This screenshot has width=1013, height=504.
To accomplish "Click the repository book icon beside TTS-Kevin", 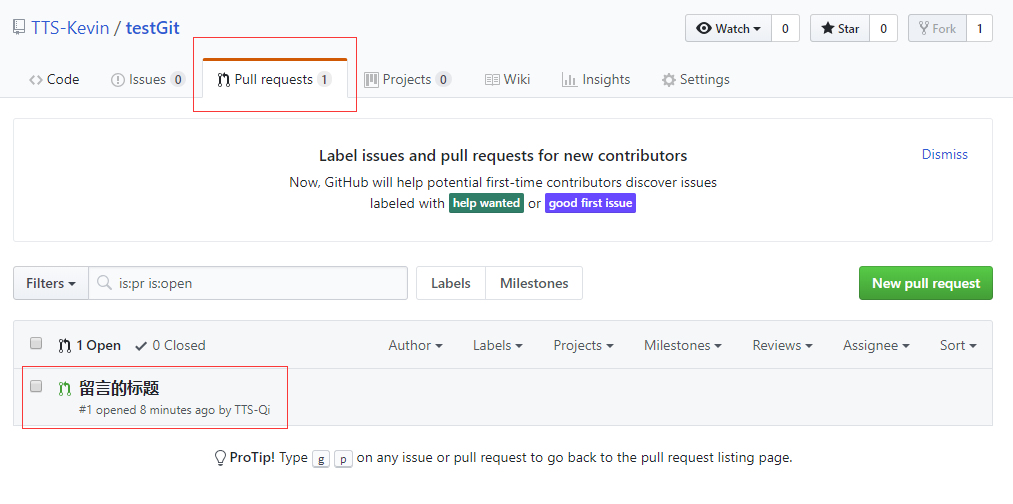I will pos(19,28).
